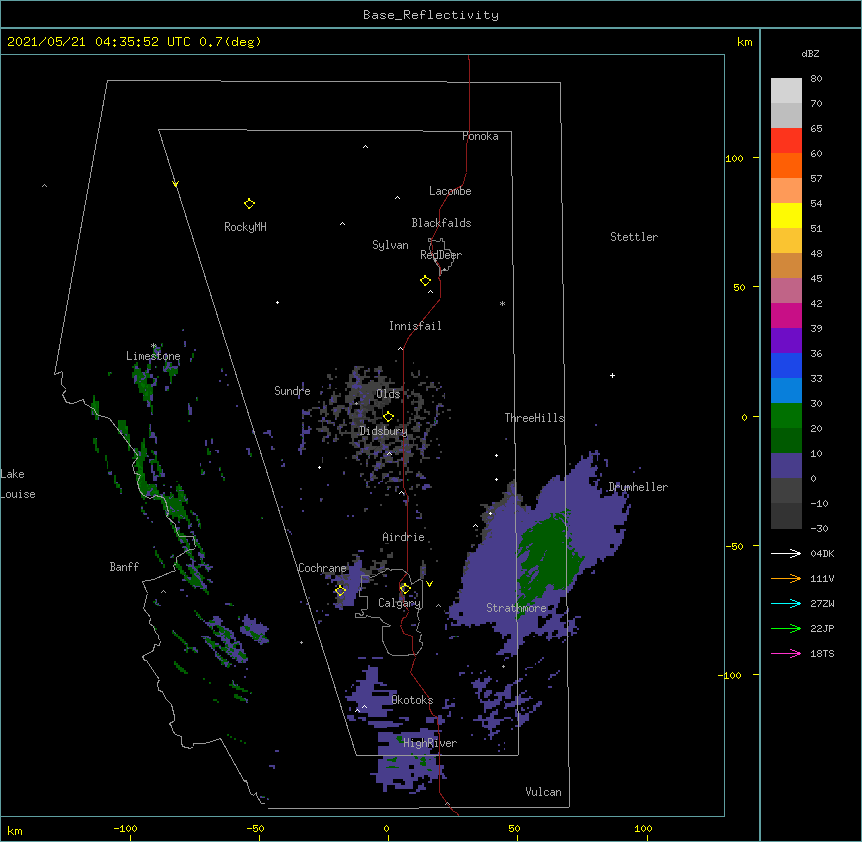This screenshot has height=842, width=862.
Task: Click the Louise label at left edge
Action: coord(18,494)
